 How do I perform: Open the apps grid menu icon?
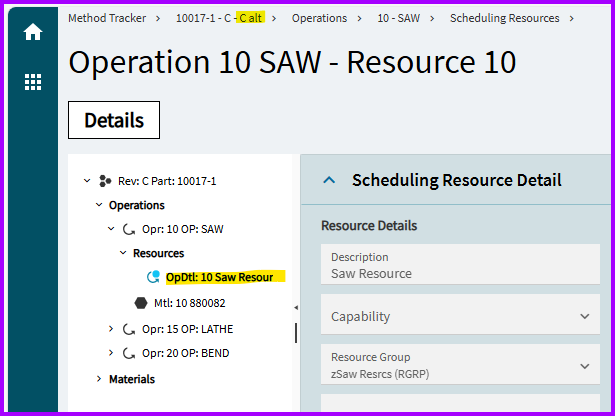pyautogui.click(x=33, y=82)
